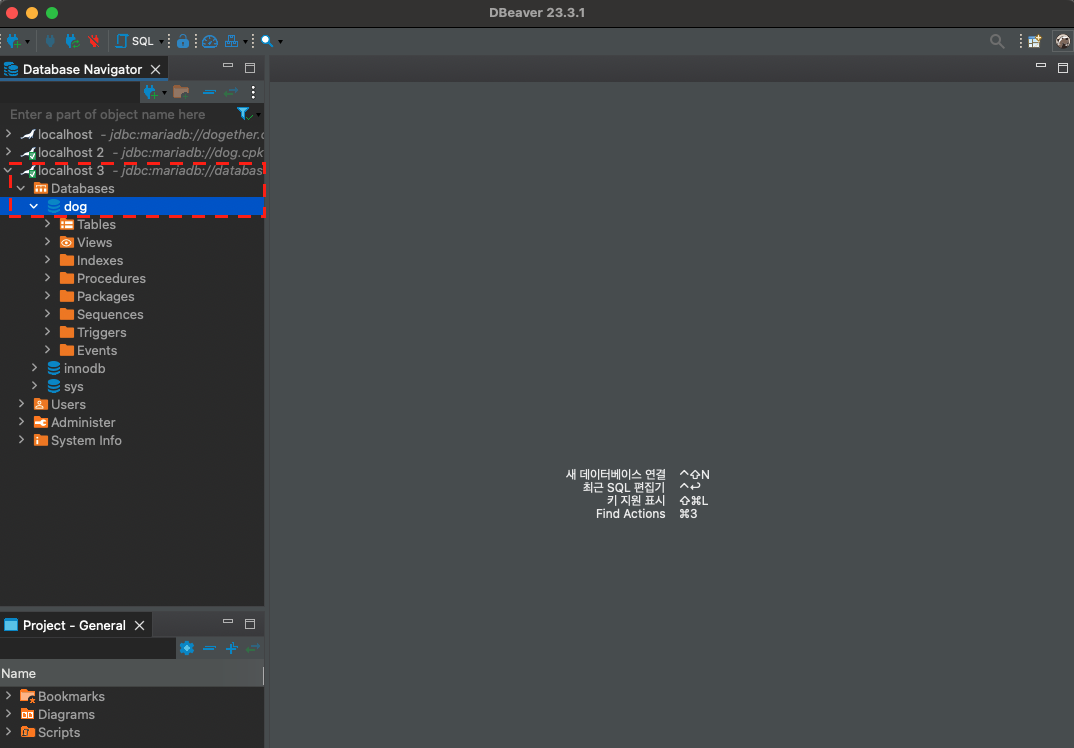Select the localhost 3 connection row
1074x748 pixels.
click(132, 170)
